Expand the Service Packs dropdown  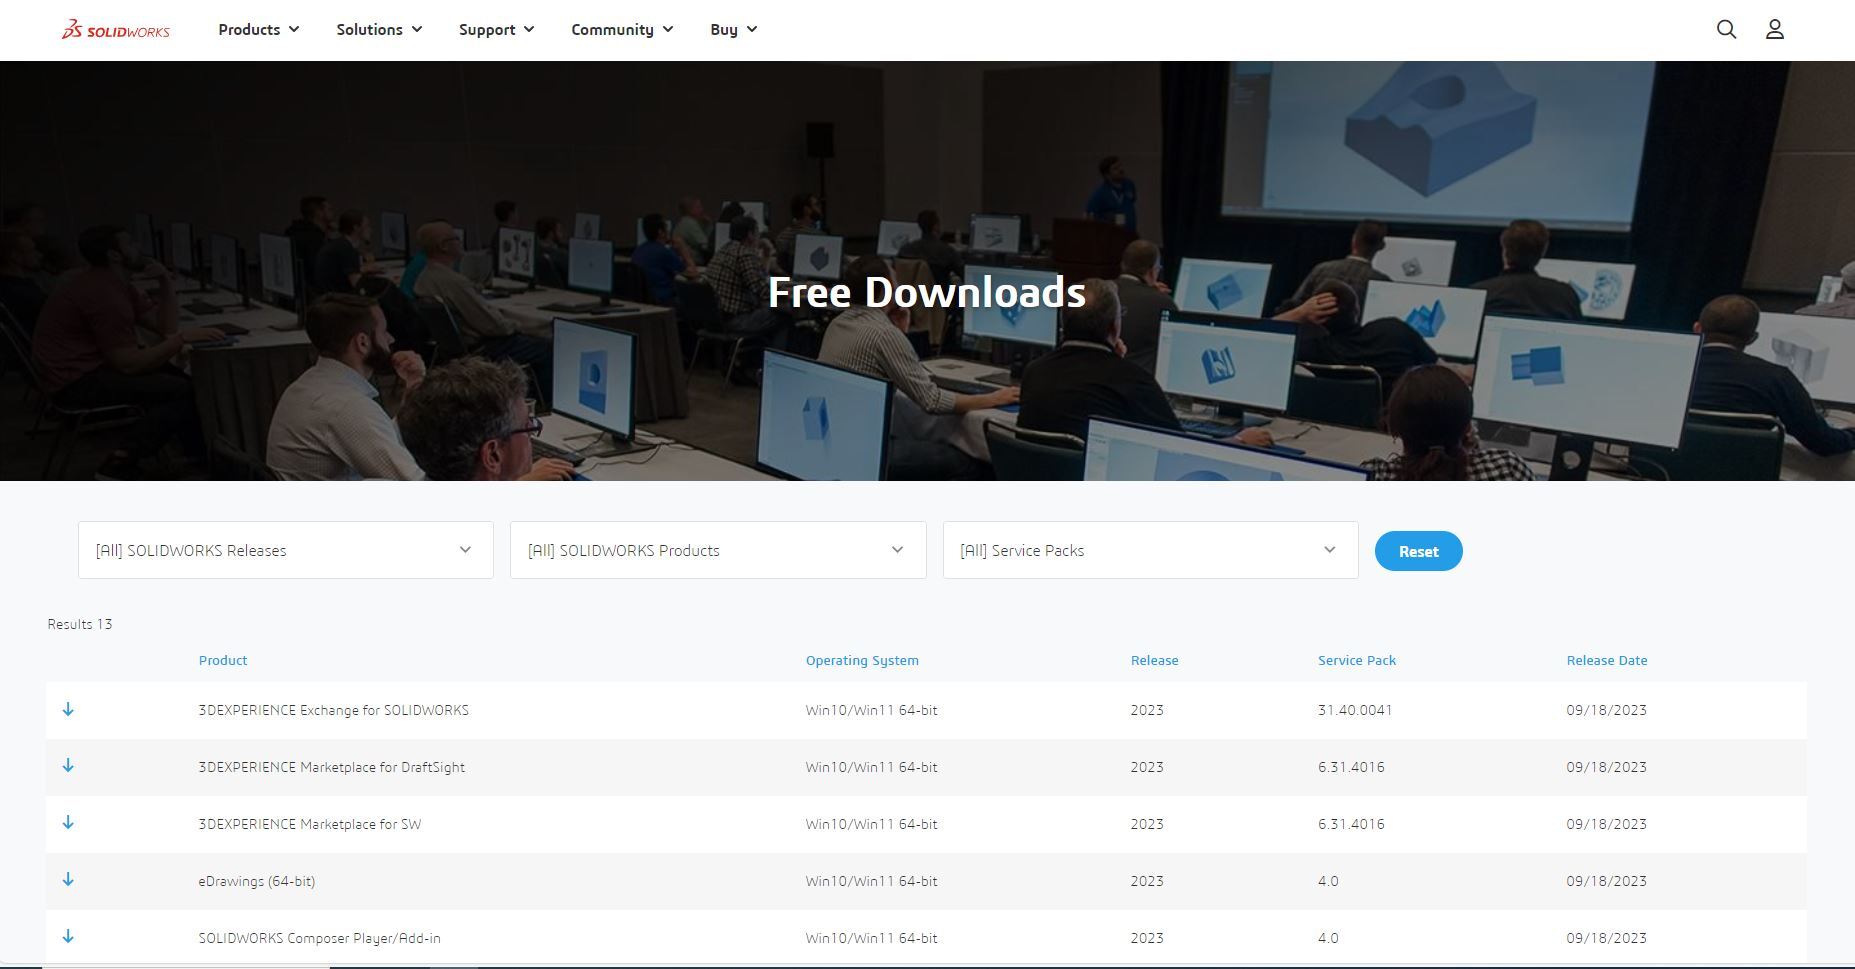pyautogui.click(x=1149, y=550)
